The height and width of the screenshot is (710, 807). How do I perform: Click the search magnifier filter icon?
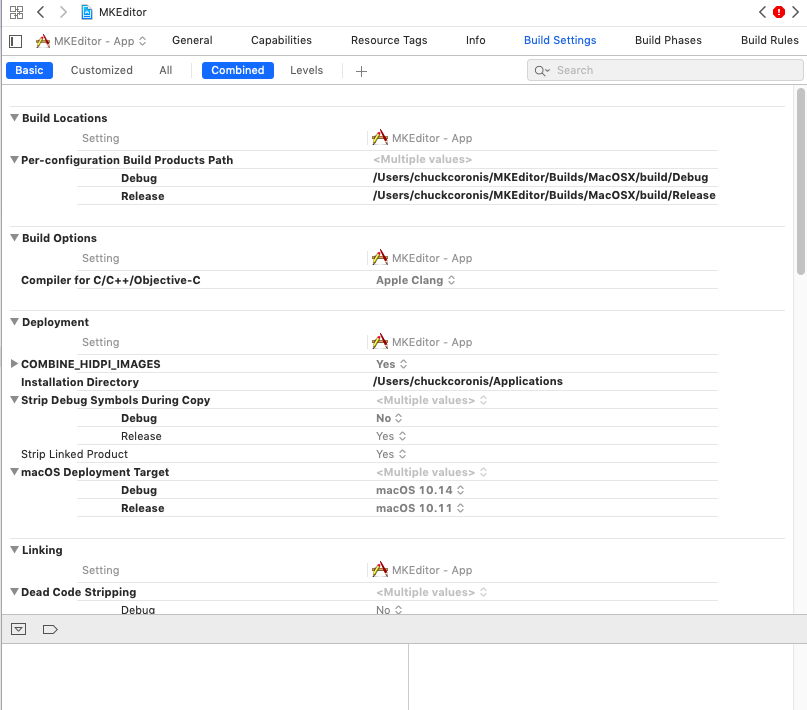pyautogui.click(x=541, y=70)
